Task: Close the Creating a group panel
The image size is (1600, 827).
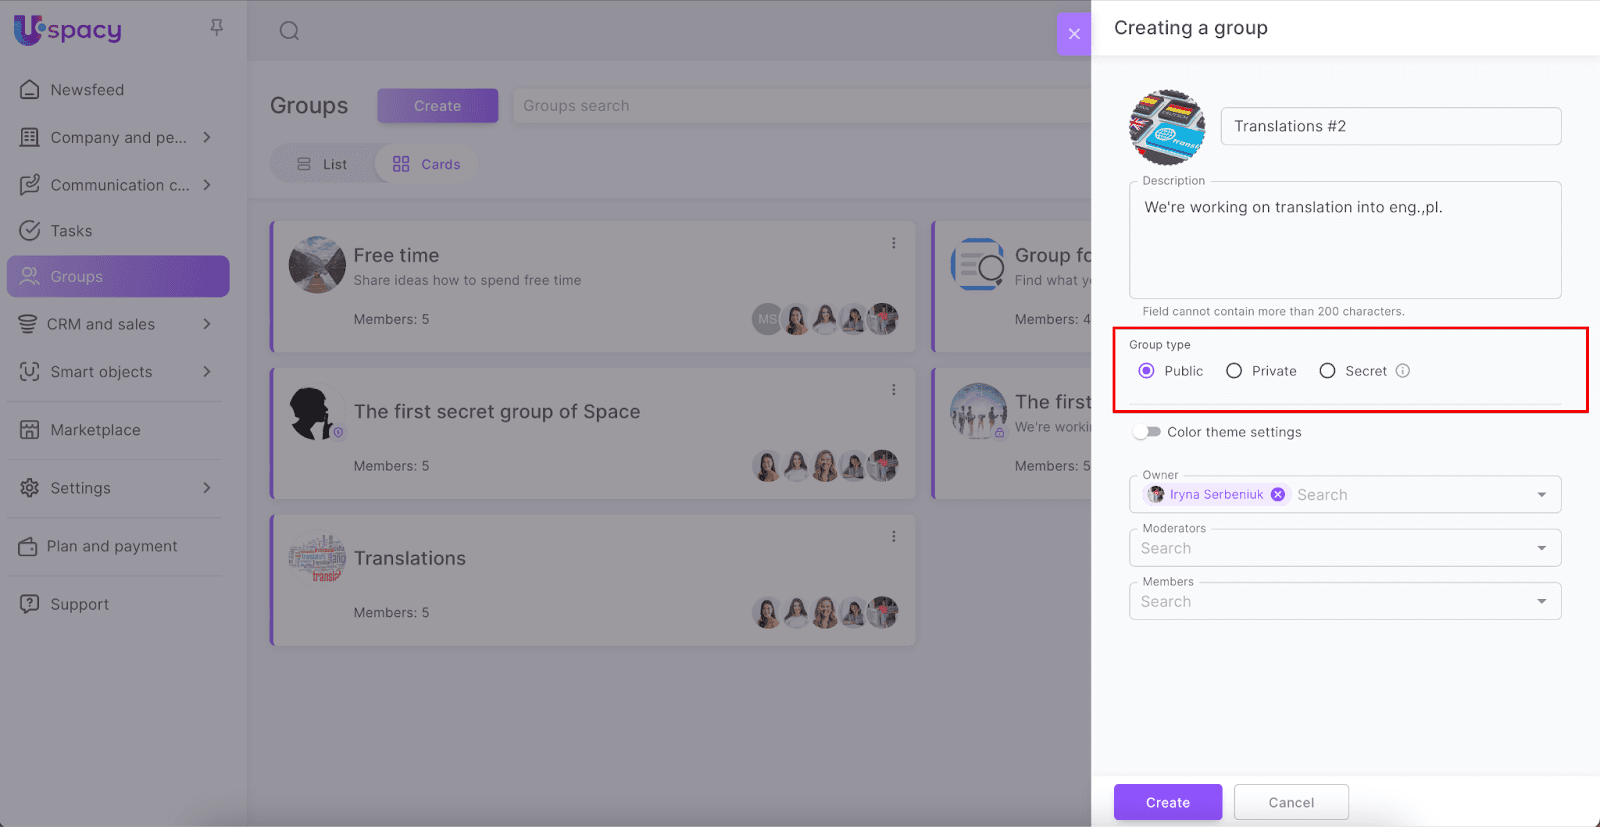Action: pyautogui.click(x=1073, y=34)
